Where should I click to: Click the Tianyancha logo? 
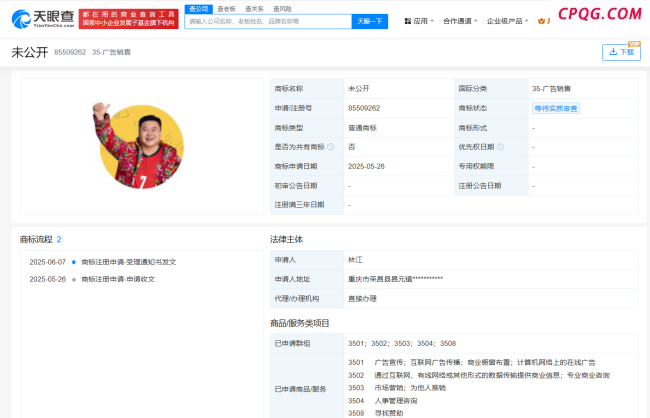(x=43, y=19)
